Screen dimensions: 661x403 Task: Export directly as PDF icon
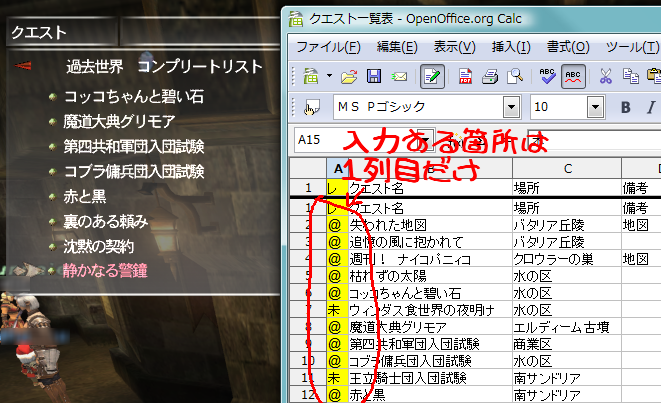(465, 76)
